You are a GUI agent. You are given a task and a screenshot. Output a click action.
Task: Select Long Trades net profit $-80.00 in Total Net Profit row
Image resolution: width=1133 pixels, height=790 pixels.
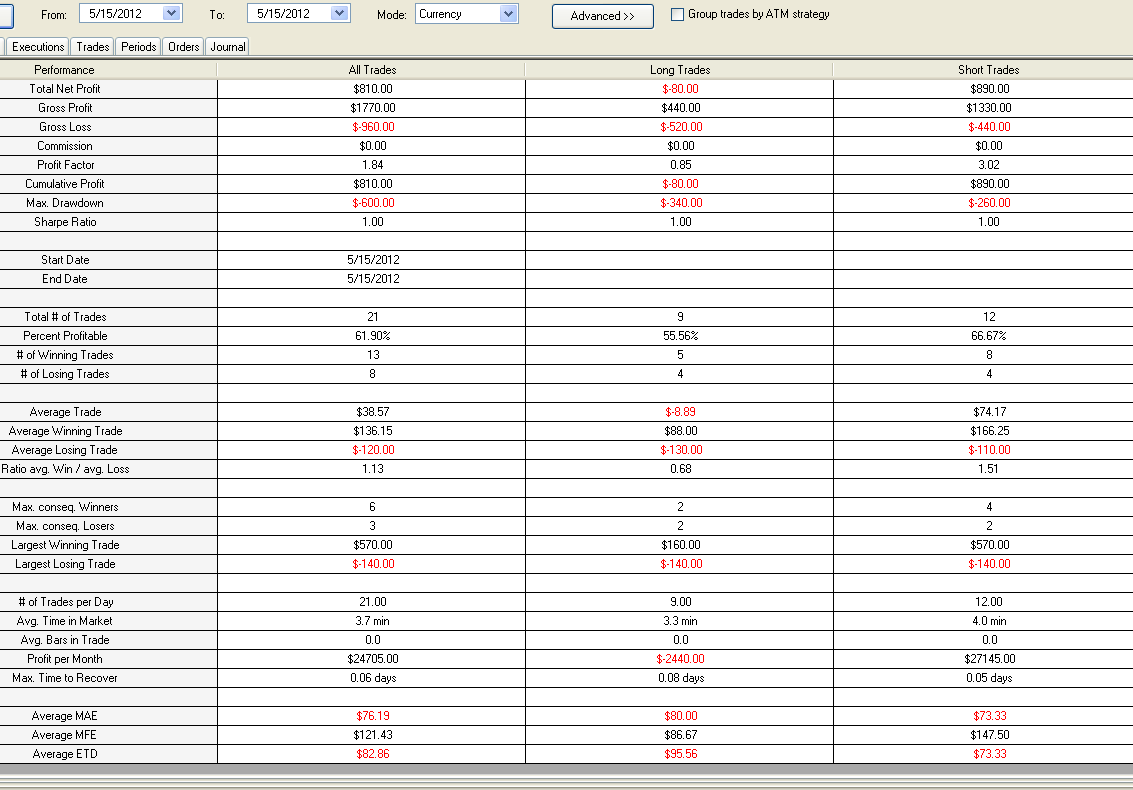(681, 89)
